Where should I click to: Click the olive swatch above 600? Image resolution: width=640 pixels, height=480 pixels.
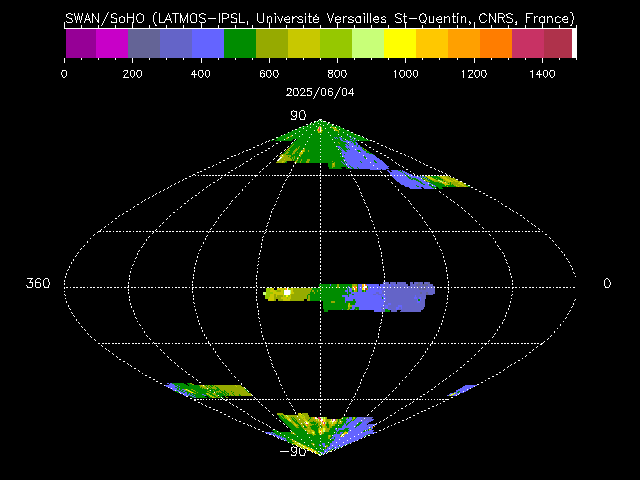tap(272, 43)
